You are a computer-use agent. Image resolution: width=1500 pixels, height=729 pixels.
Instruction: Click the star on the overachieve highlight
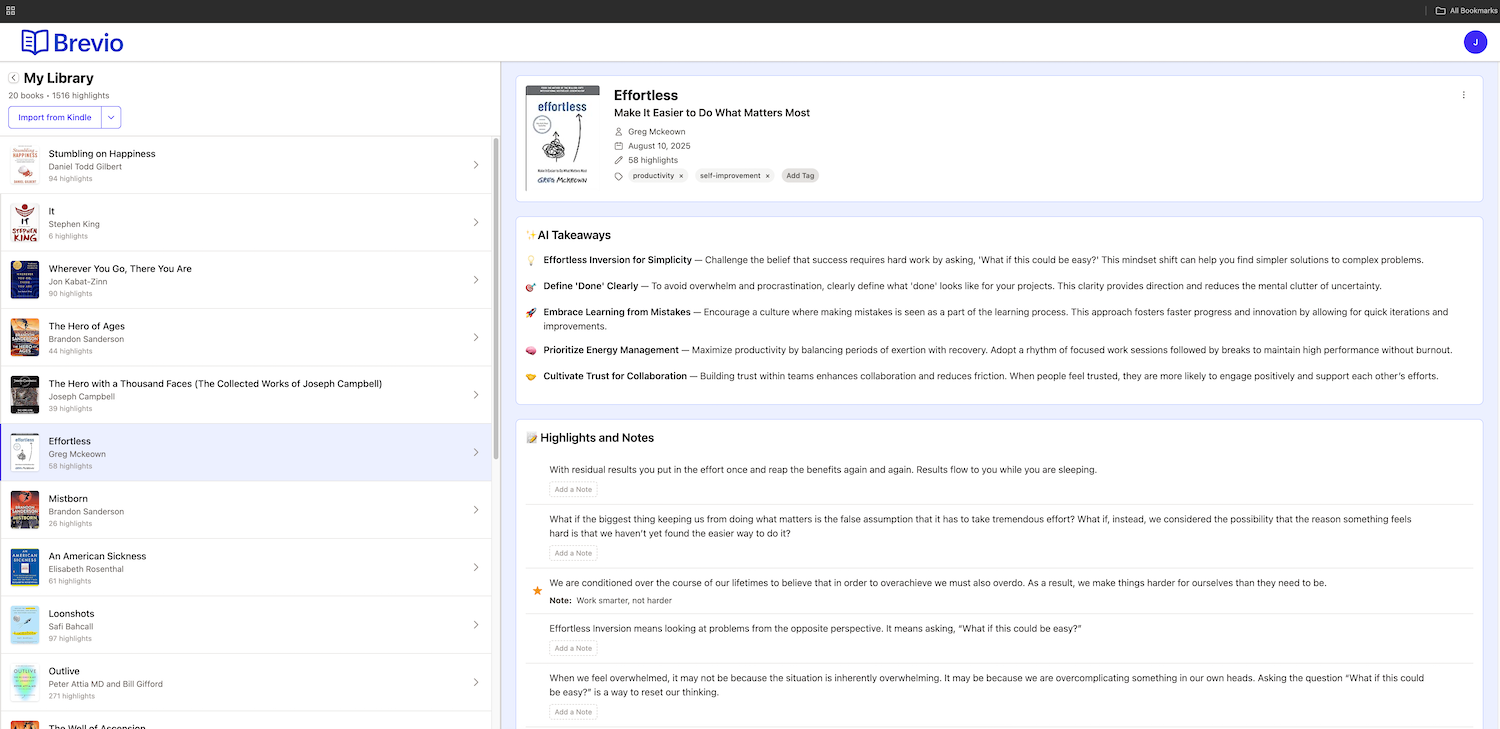[537, 591]
